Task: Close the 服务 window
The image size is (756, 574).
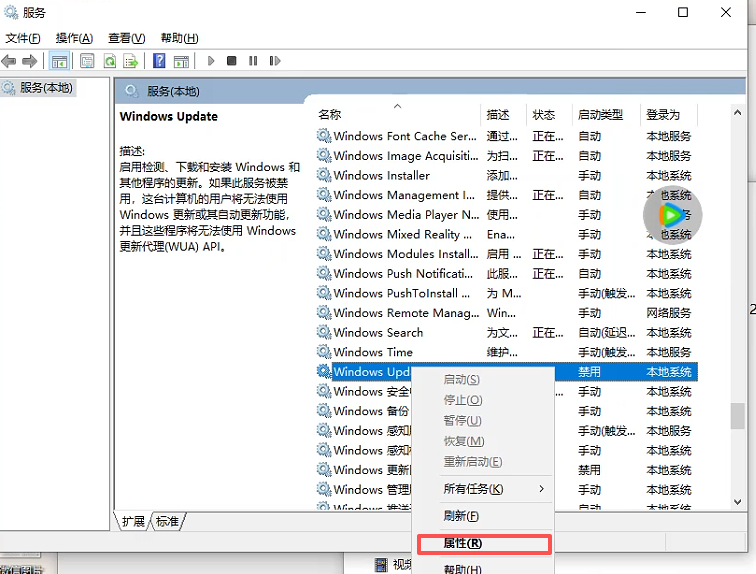Action: pyautogui.click(x=726, y=12)
